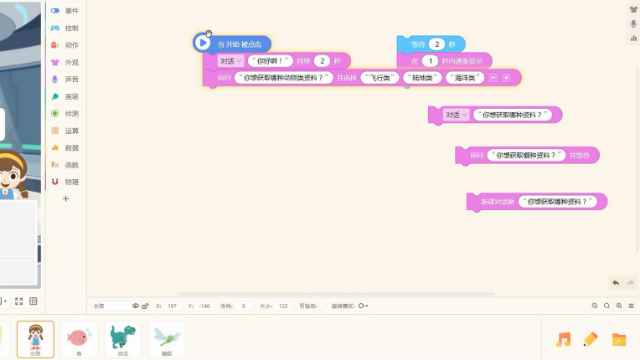Open the drawing editor with the pencil icon
The image size is (640, 360).
pos(591,339)
